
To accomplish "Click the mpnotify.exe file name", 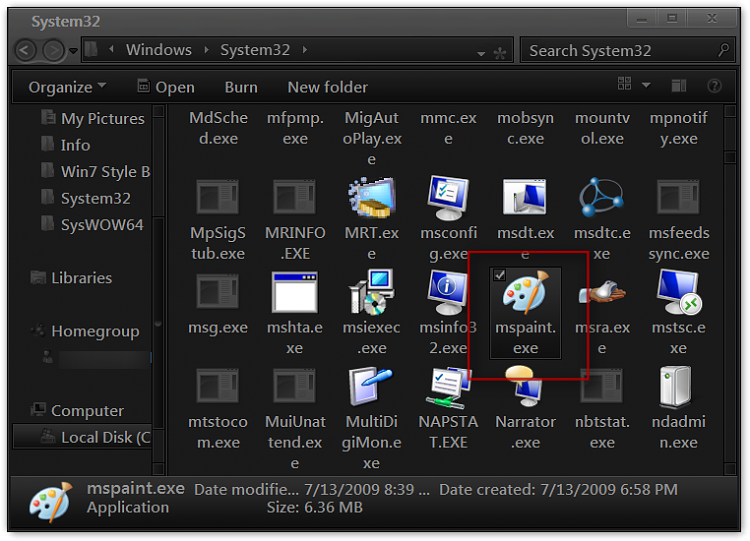I will click(678, 128).
